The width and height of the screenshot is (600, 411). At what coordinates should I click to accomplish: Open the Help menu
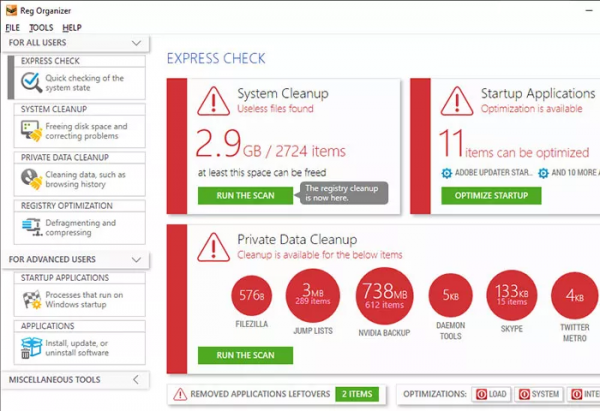[72, 27]
